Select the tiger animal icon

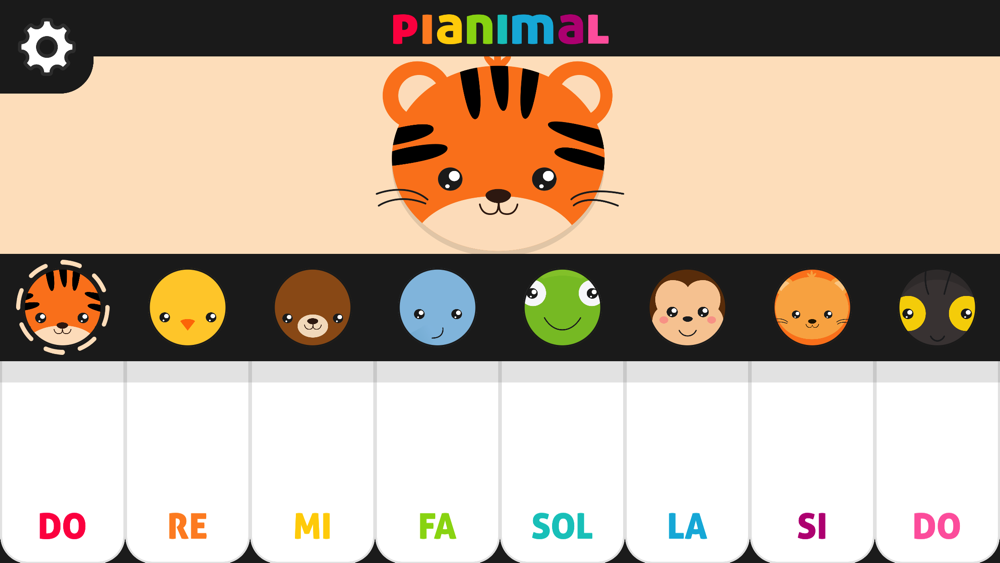click(62, 307)
